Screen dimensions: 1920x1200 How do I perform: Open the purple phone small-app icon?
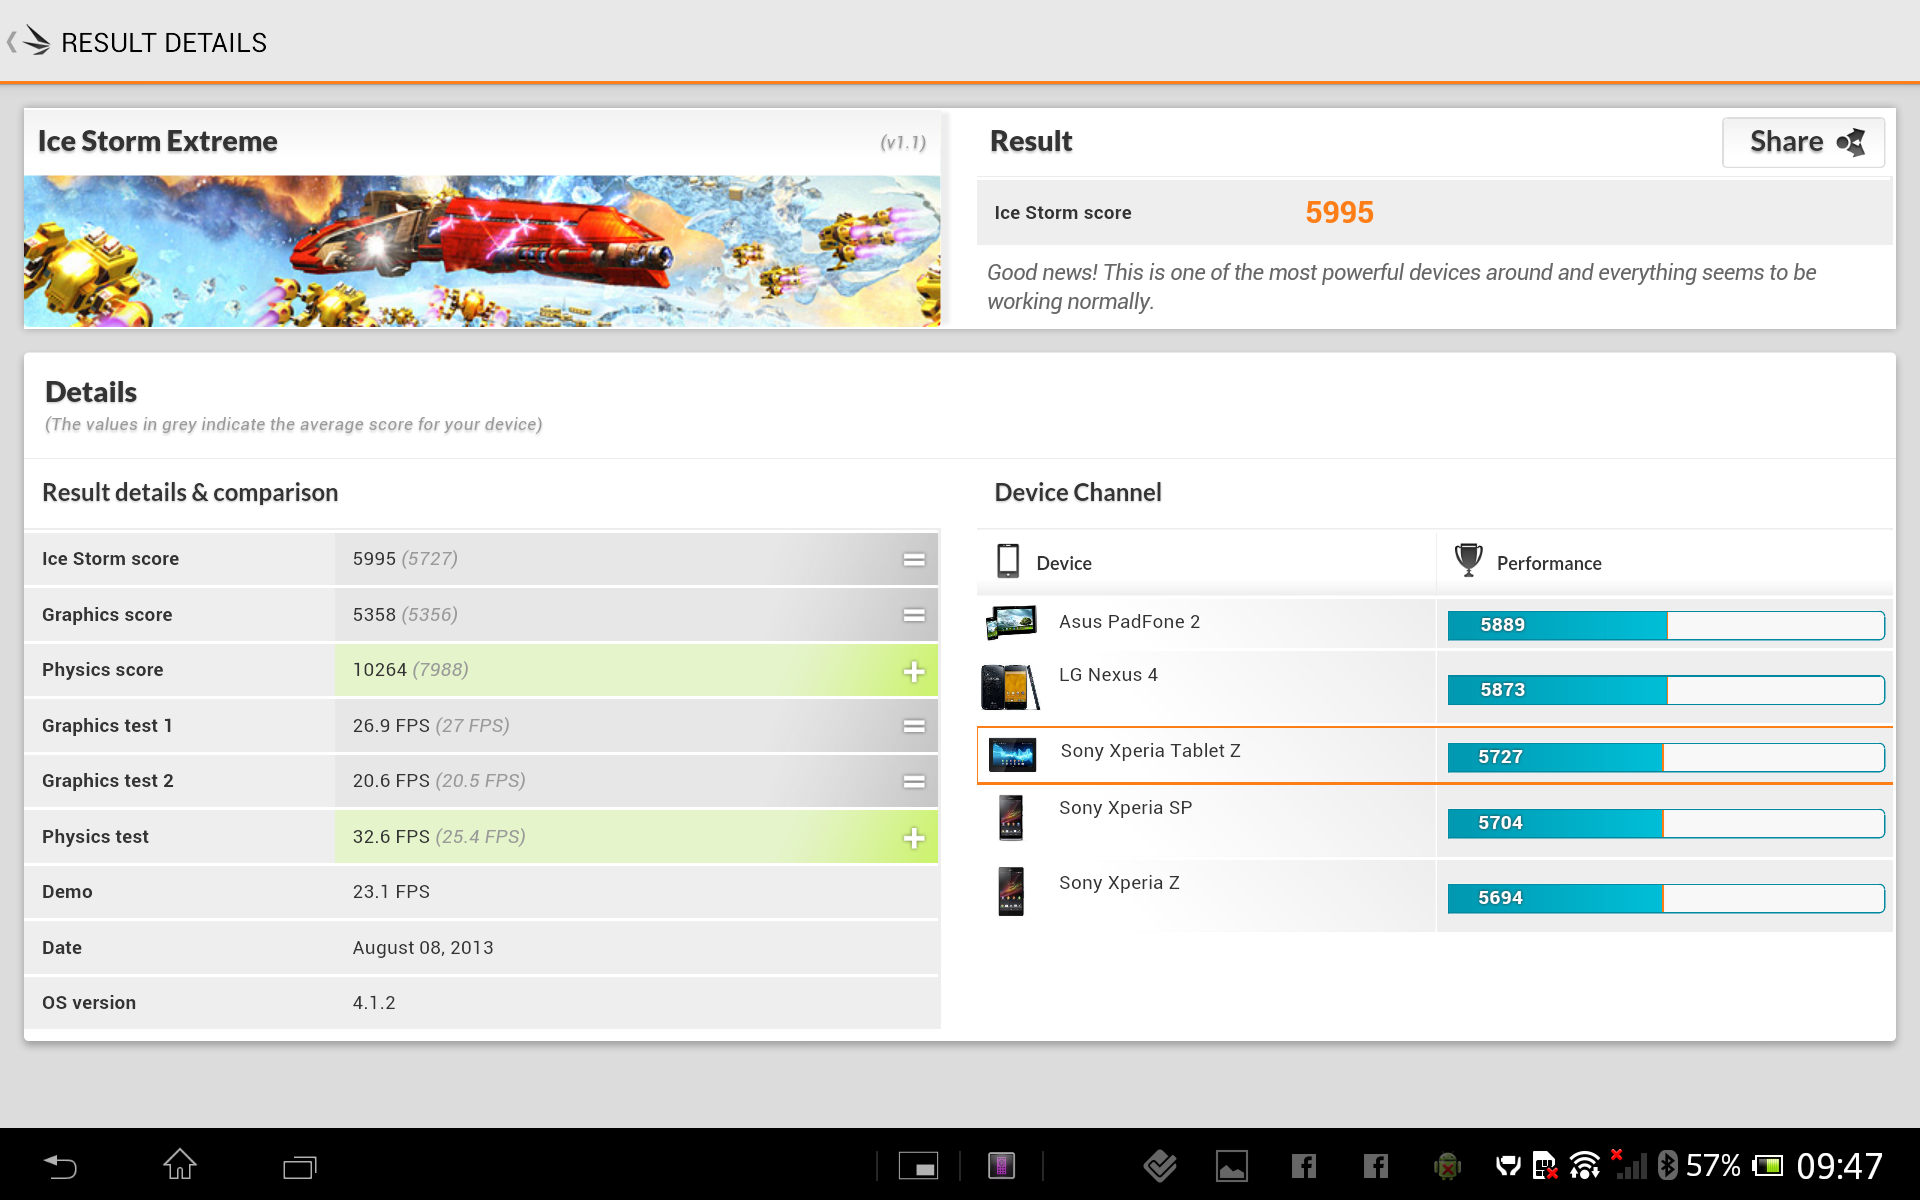1001,1166
